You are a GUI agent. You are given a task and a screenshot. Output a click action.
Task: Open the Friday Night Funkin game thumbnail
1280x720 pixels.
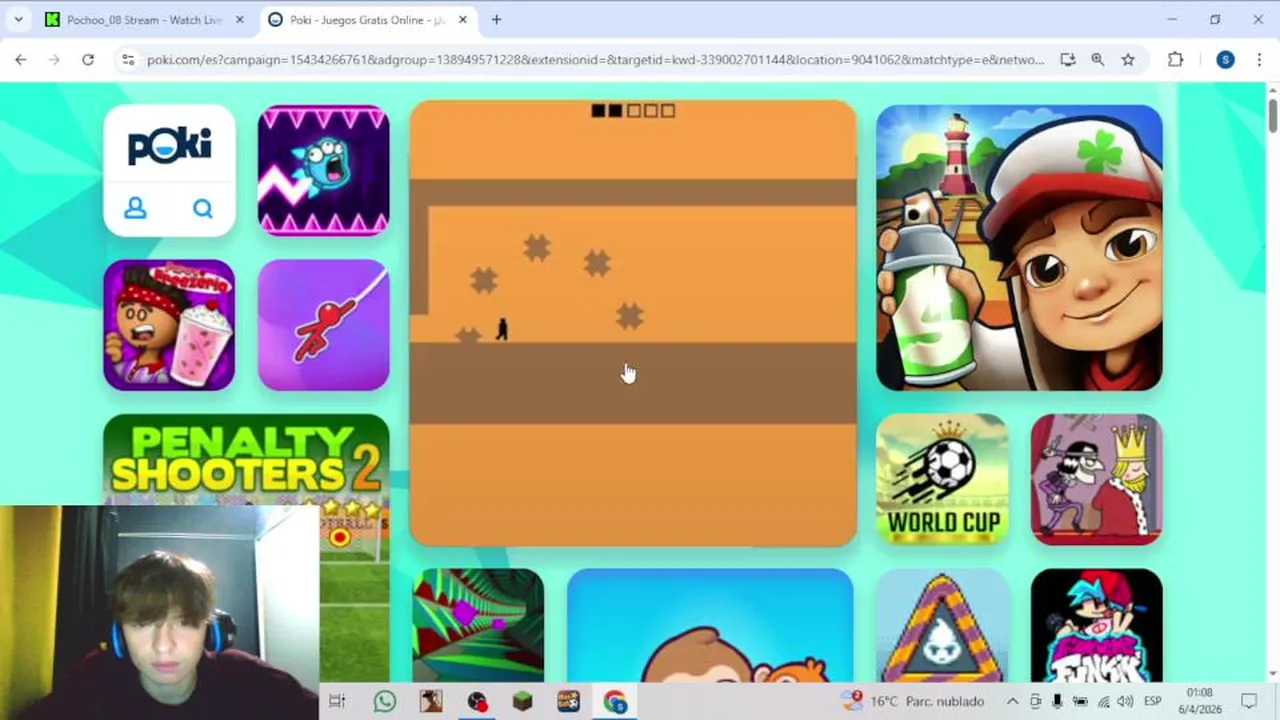coord(1096,625)
